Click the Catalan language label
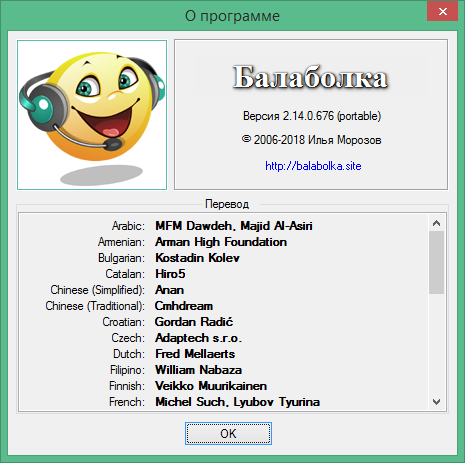 (125, 274)
